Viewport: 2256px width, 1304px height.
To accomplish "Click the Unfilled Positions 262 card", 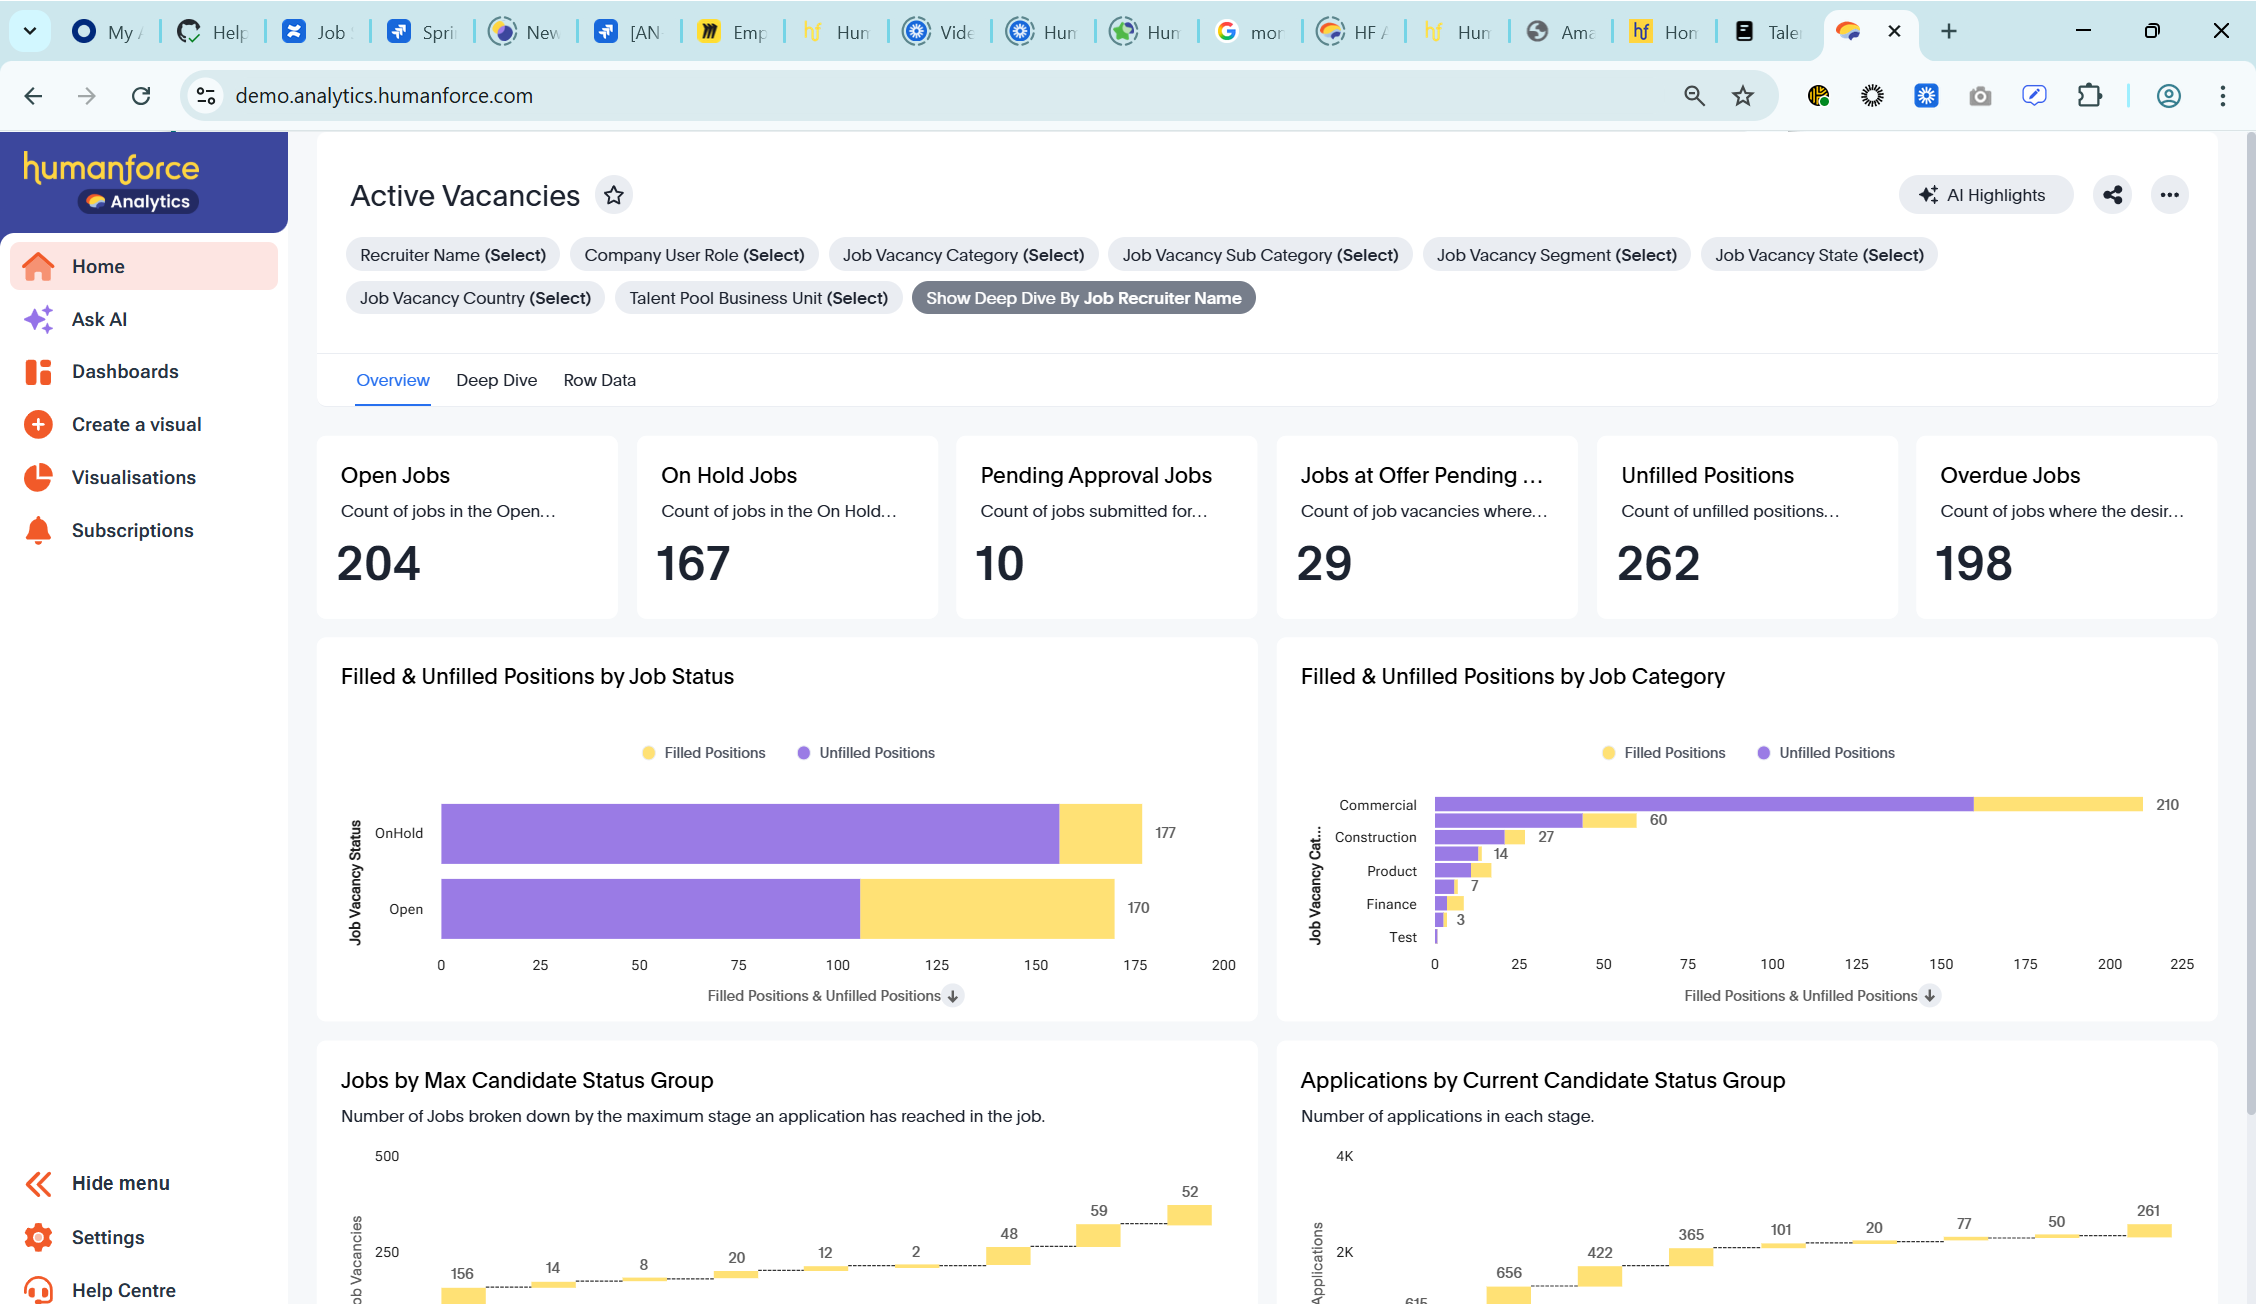I will (1747, 527).
